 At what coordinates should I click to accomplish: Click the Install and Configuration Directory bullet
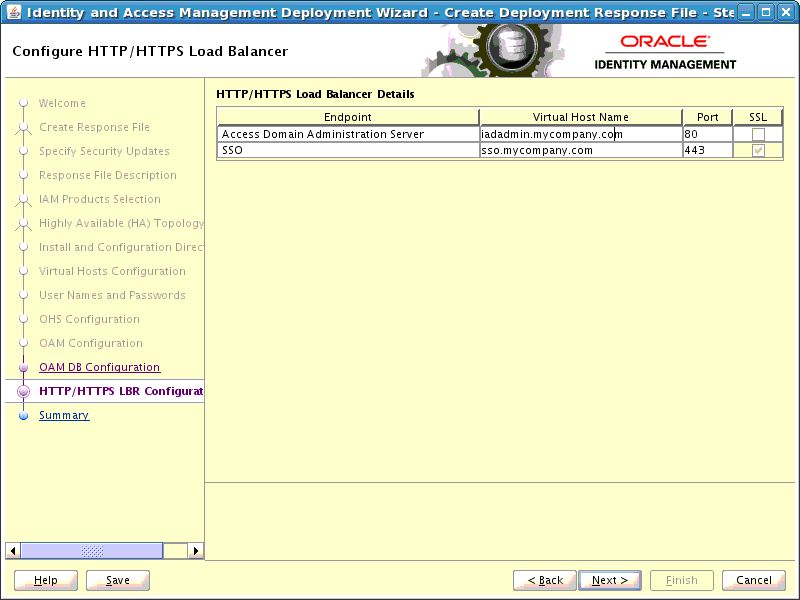(x=23, y=247)
